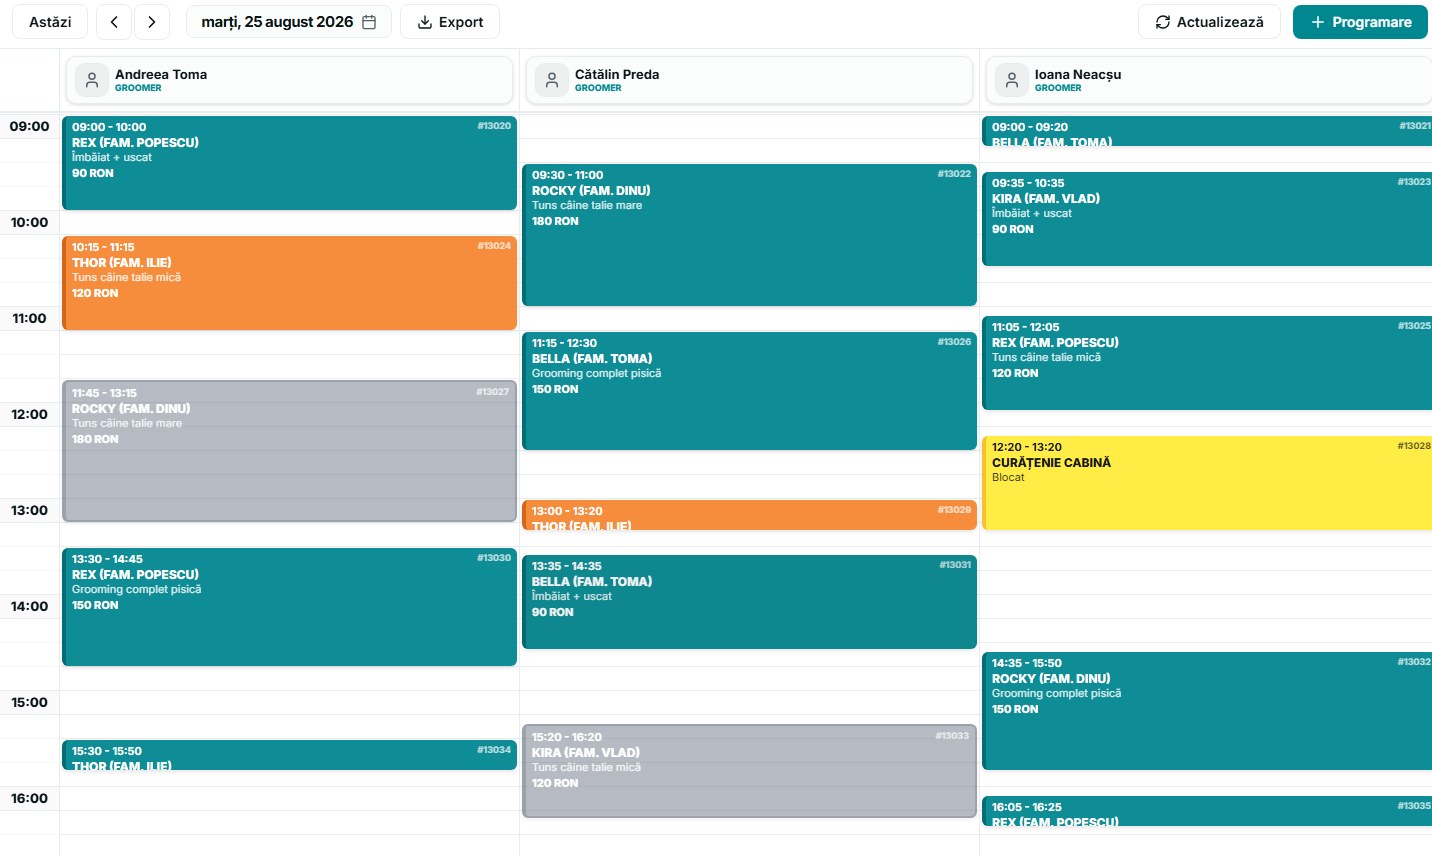Viewport: 1432px width, 856px height.
Task: Click the 12:00 time label
Action: click(29, 414)
